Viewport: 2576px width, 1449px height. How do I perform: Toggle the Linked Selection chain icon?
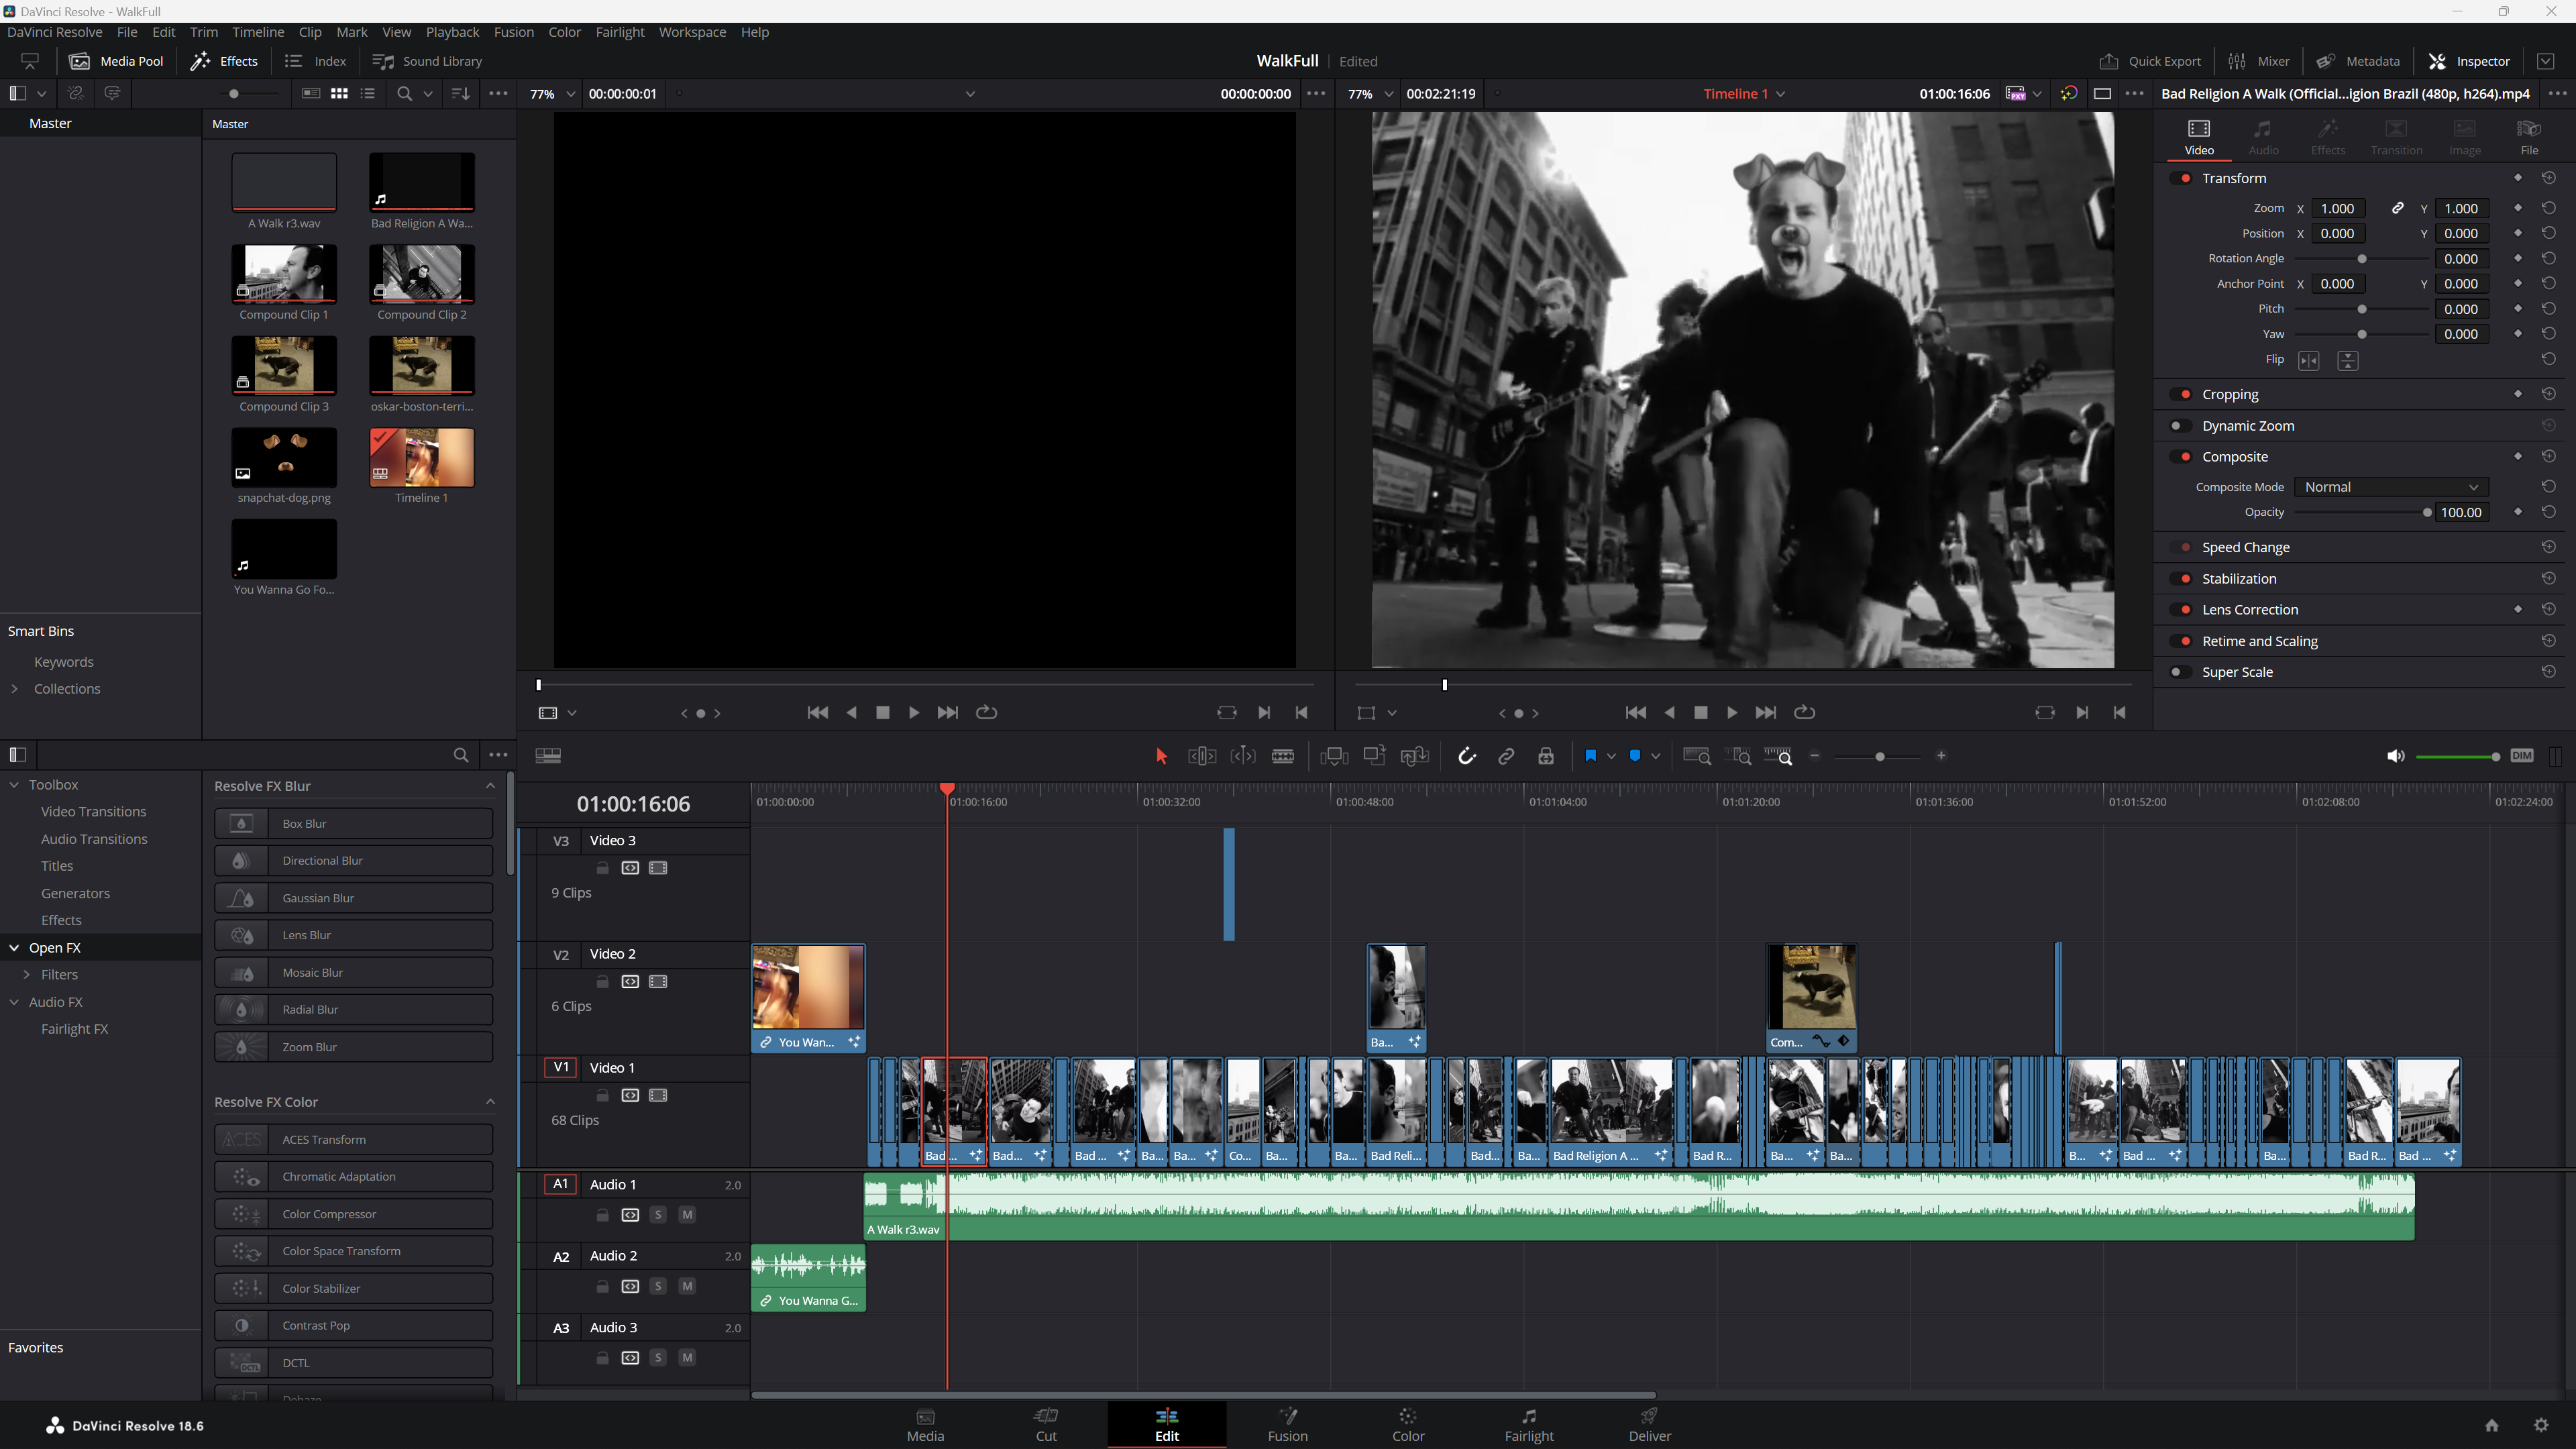tap(1506, 756)
